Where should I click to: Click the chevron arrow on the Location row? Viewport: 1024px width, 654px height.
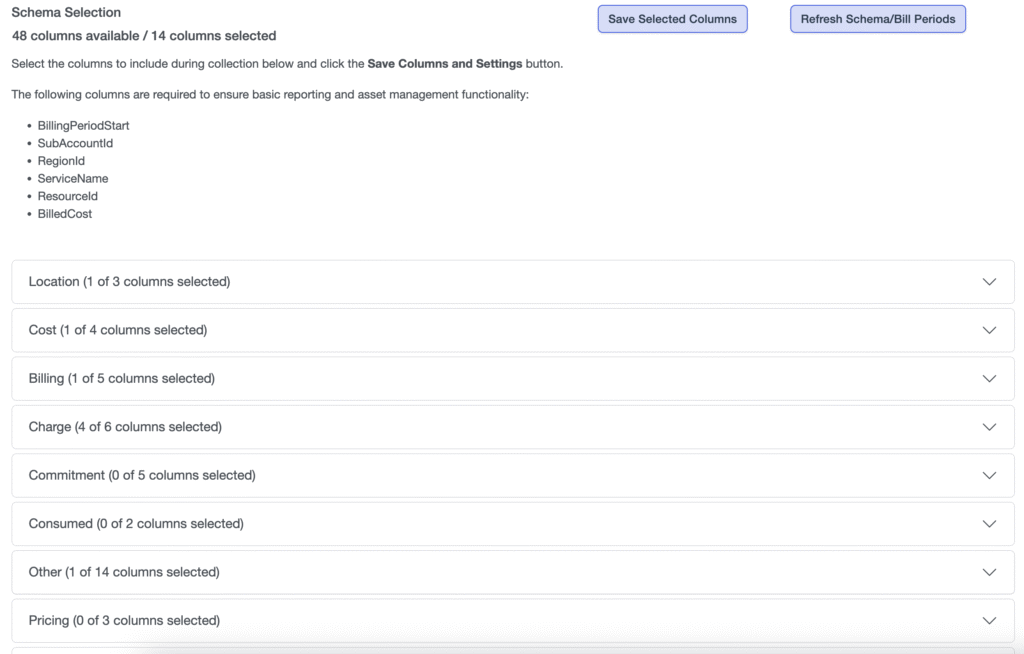point(989,282)
